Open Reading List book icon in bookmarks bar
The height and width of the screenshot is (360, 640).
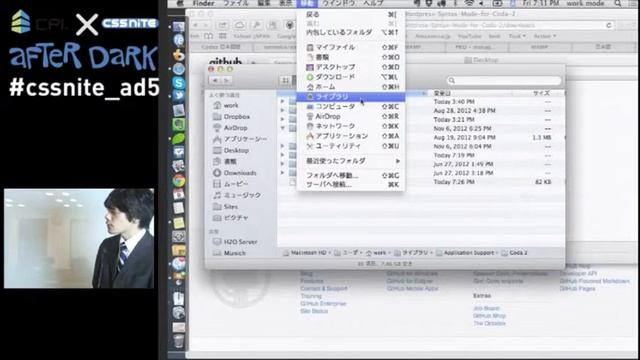click(209, 36)
